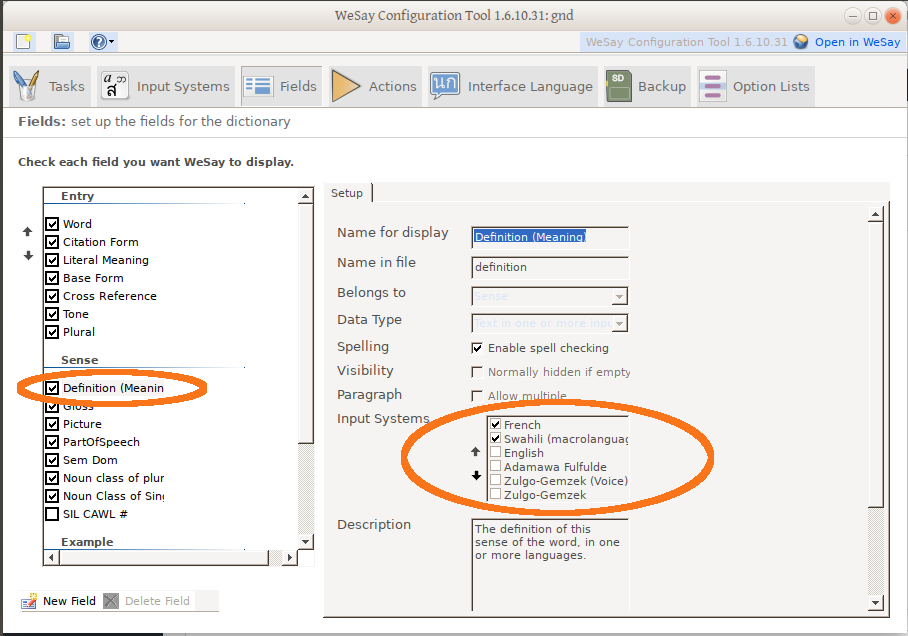The width and height of the screenshot is (908, 636).
Task: Click the Description text box
Action: [x=550, y=564]
